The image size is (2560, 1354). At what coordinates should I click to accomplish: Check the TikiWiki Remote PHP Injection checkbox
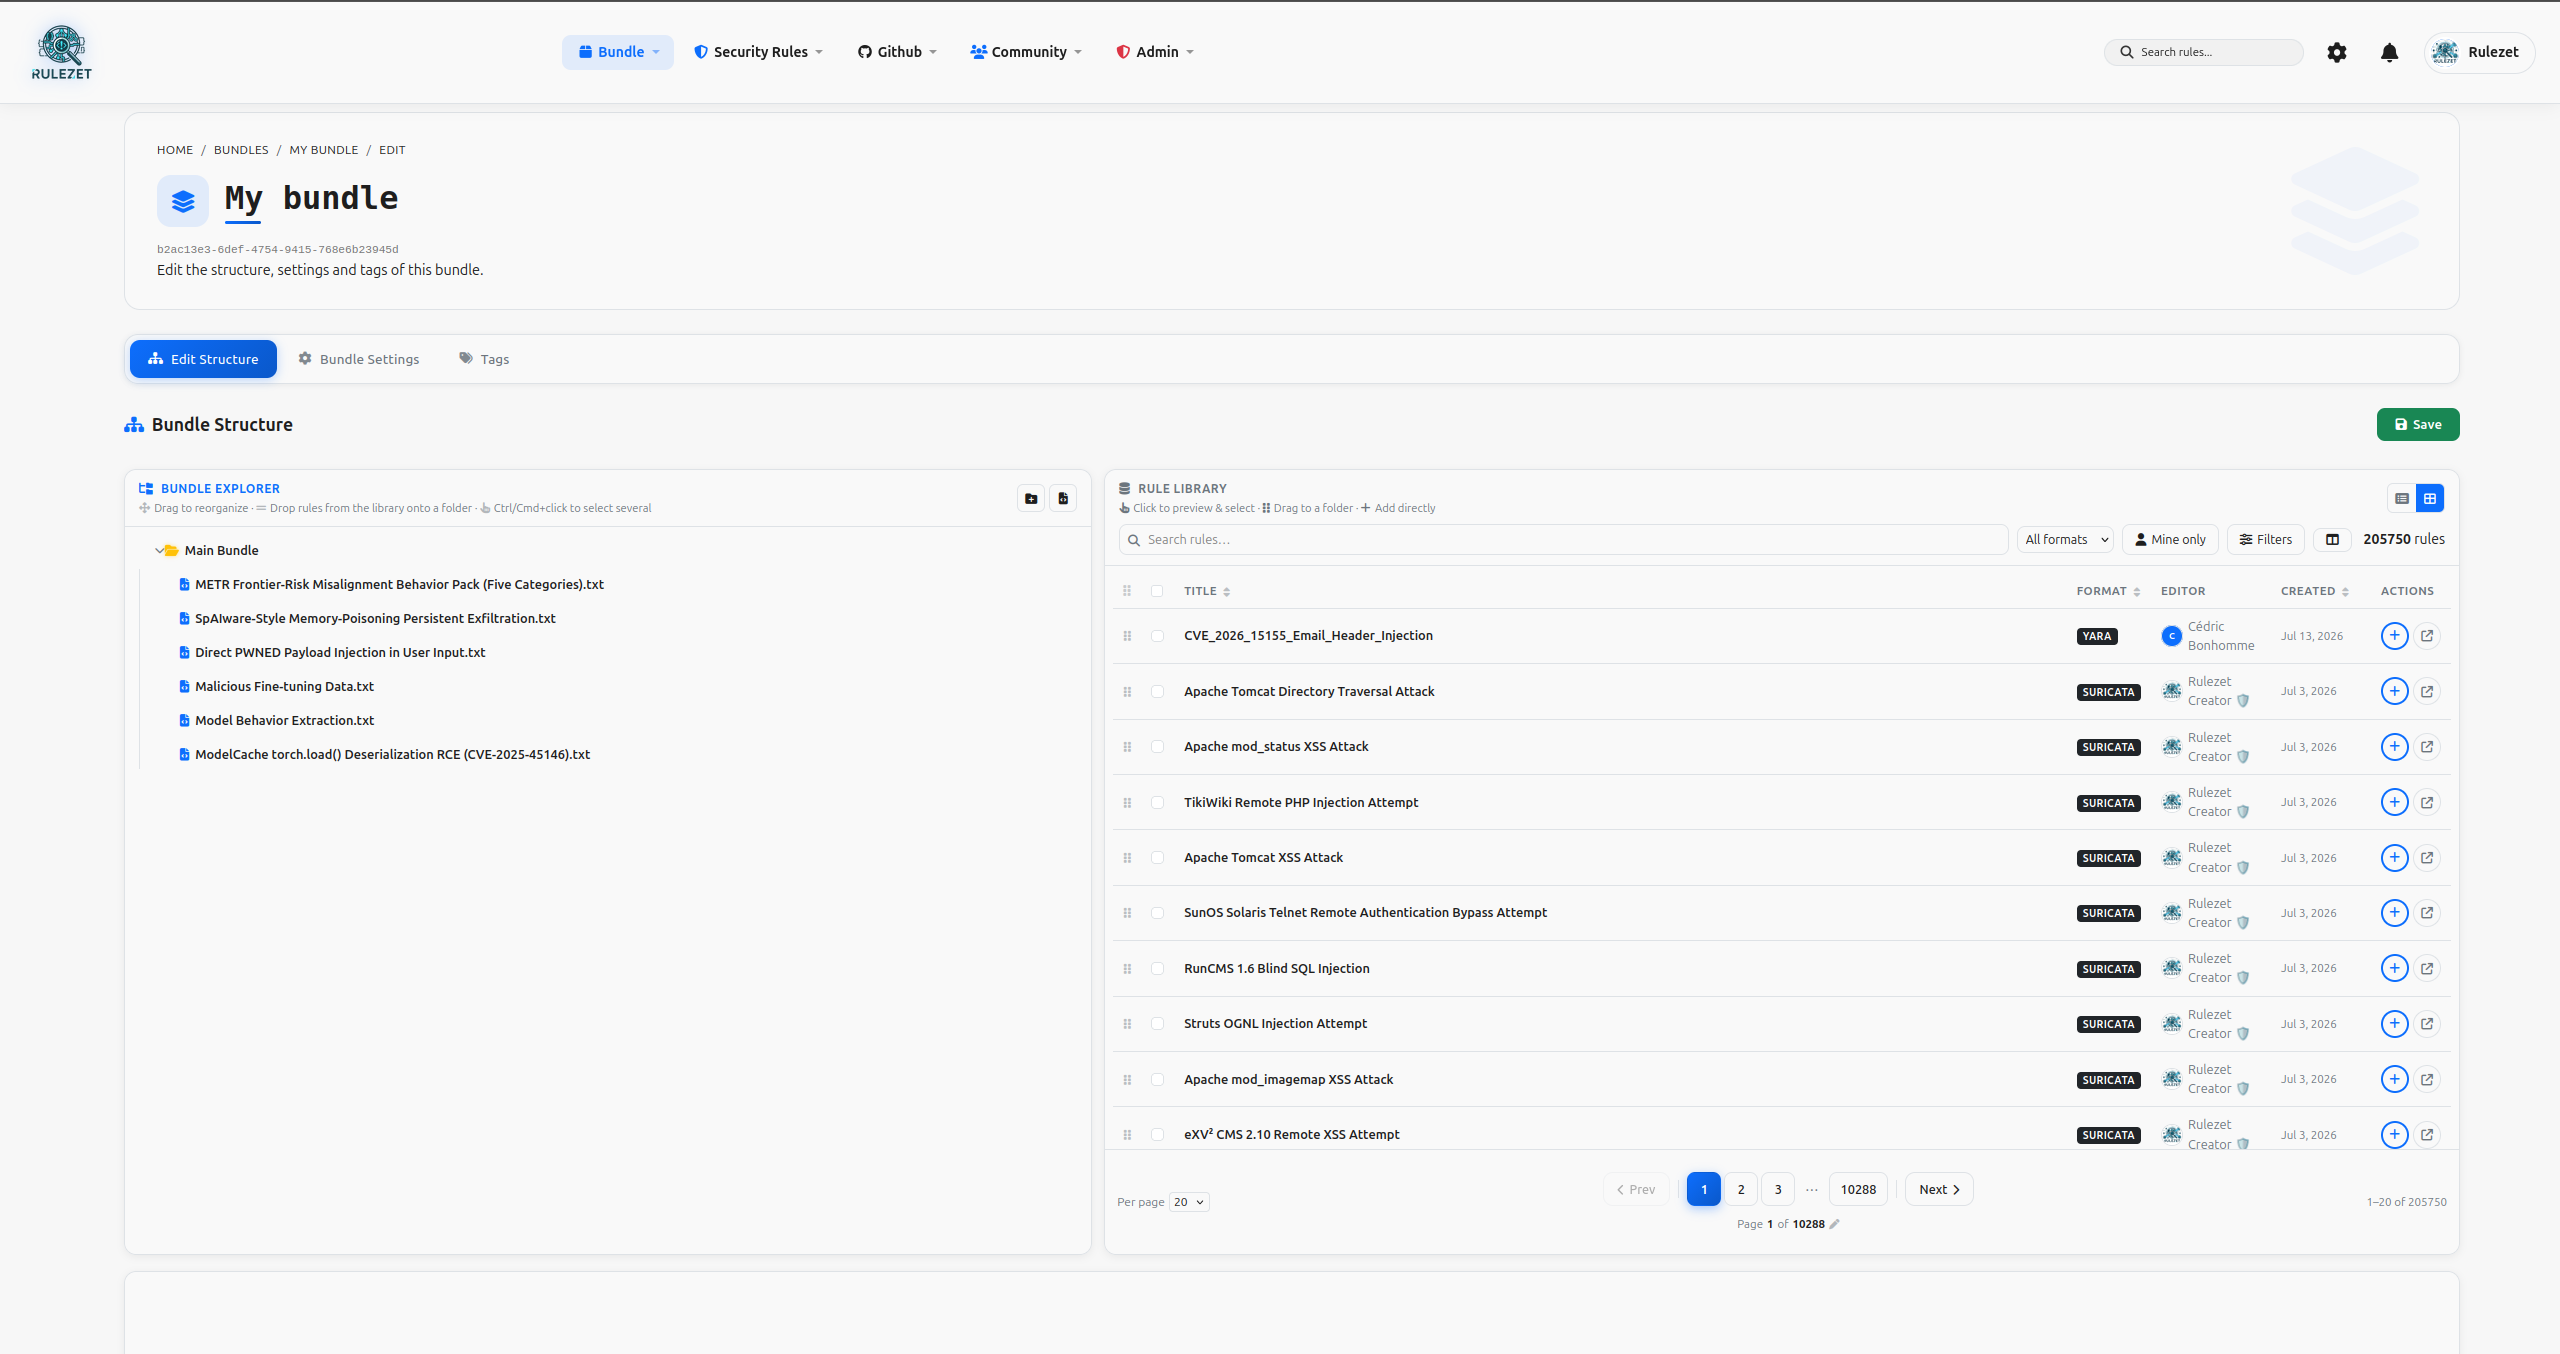(x=1157, y=803)
